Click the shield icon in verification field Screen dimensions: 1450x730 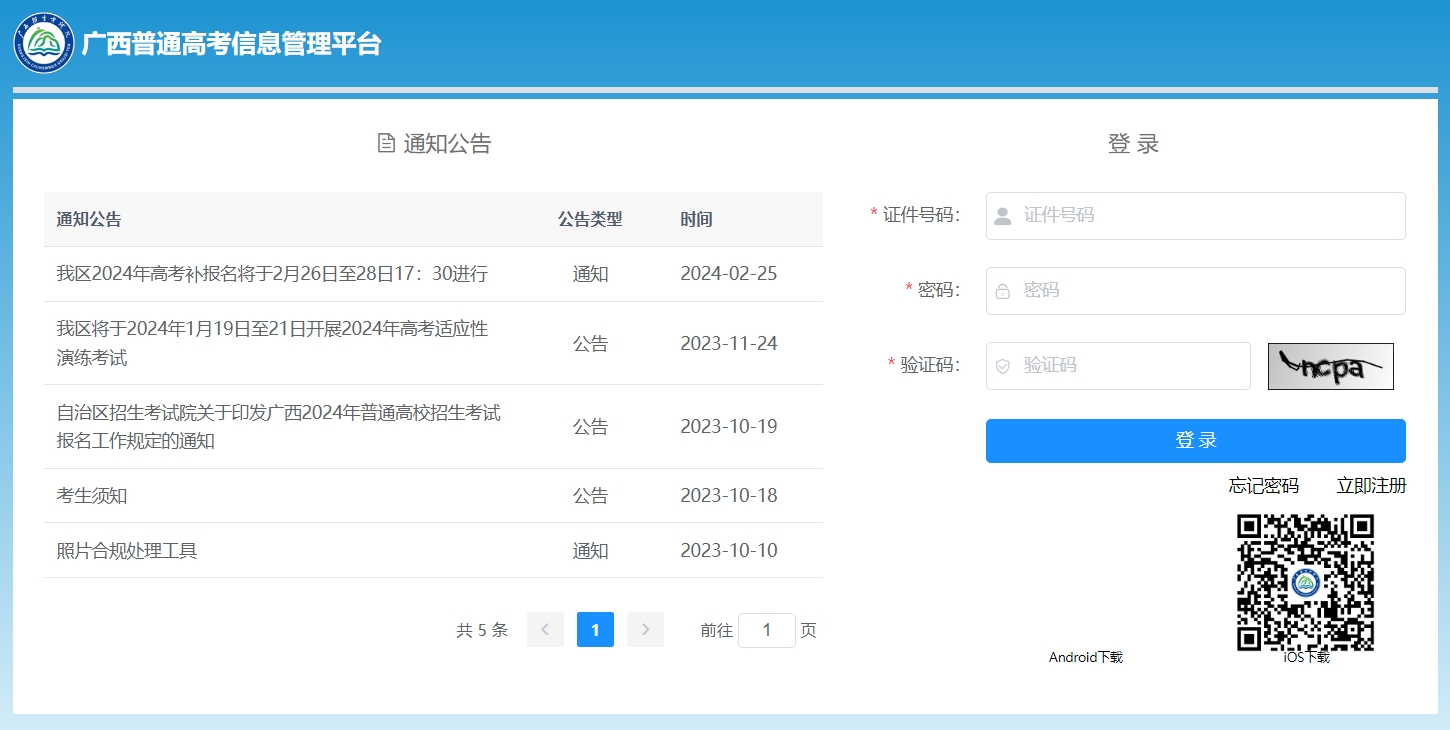pyautogui.click(x=1003, y=366)
